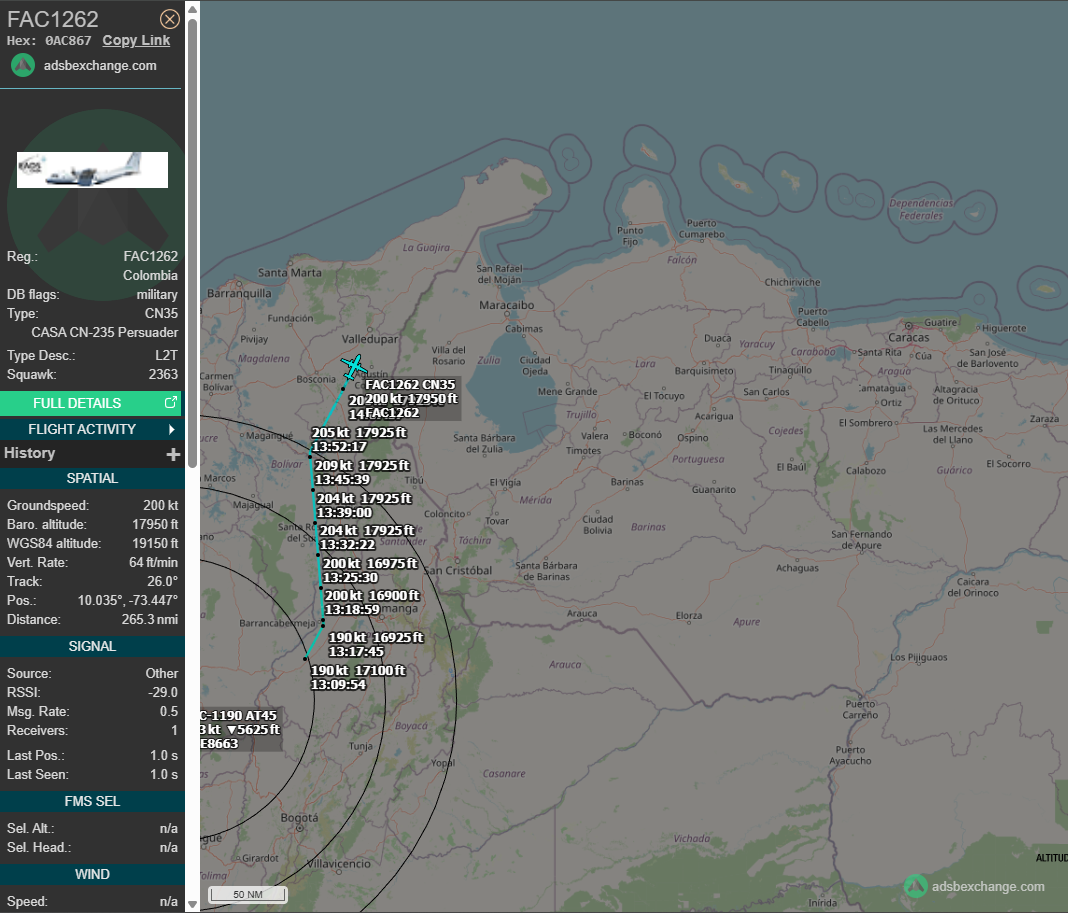Click the sidebar scroll up arrow

pyautogui.click(x=193, y=9)
